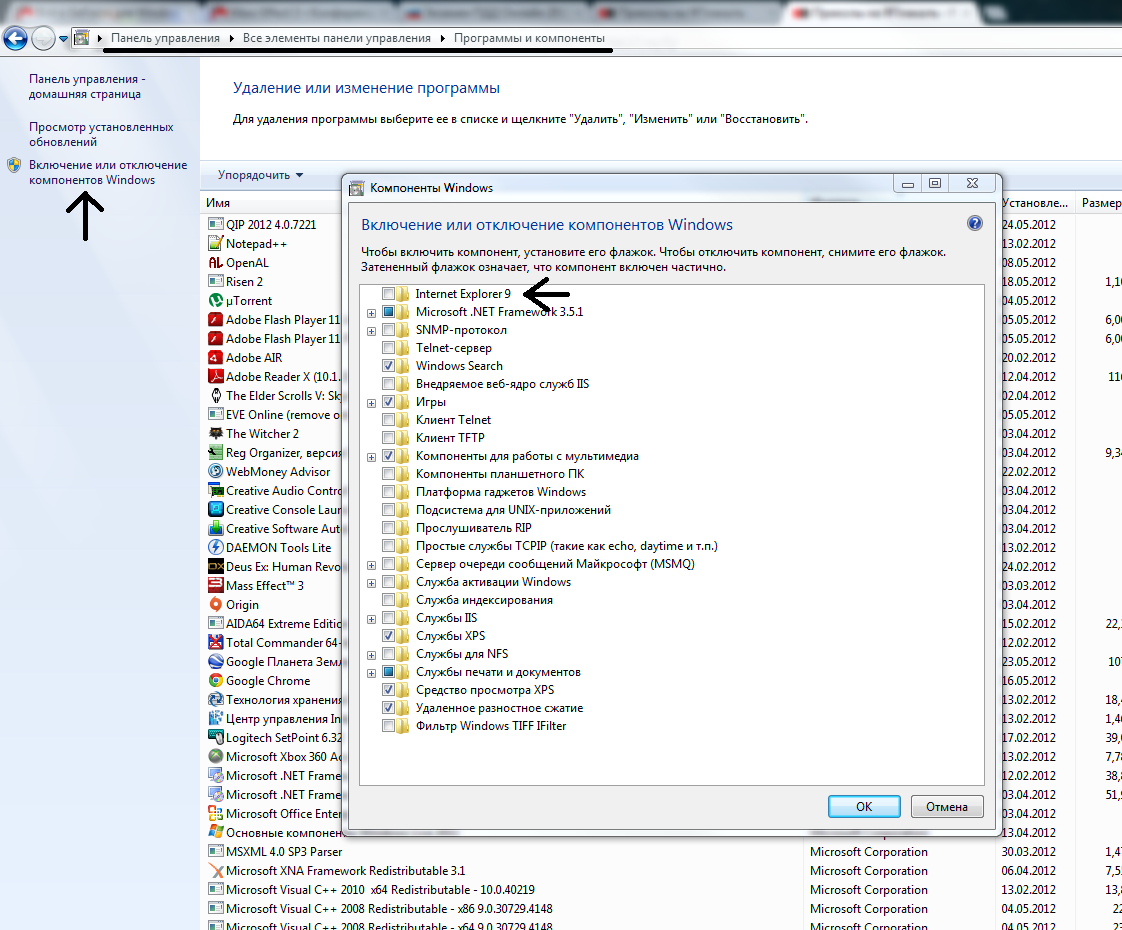Open Панель управления - домашняя страница link
Image resolution: width=1122 pixels, height=930 pixels.
[87, 87]
